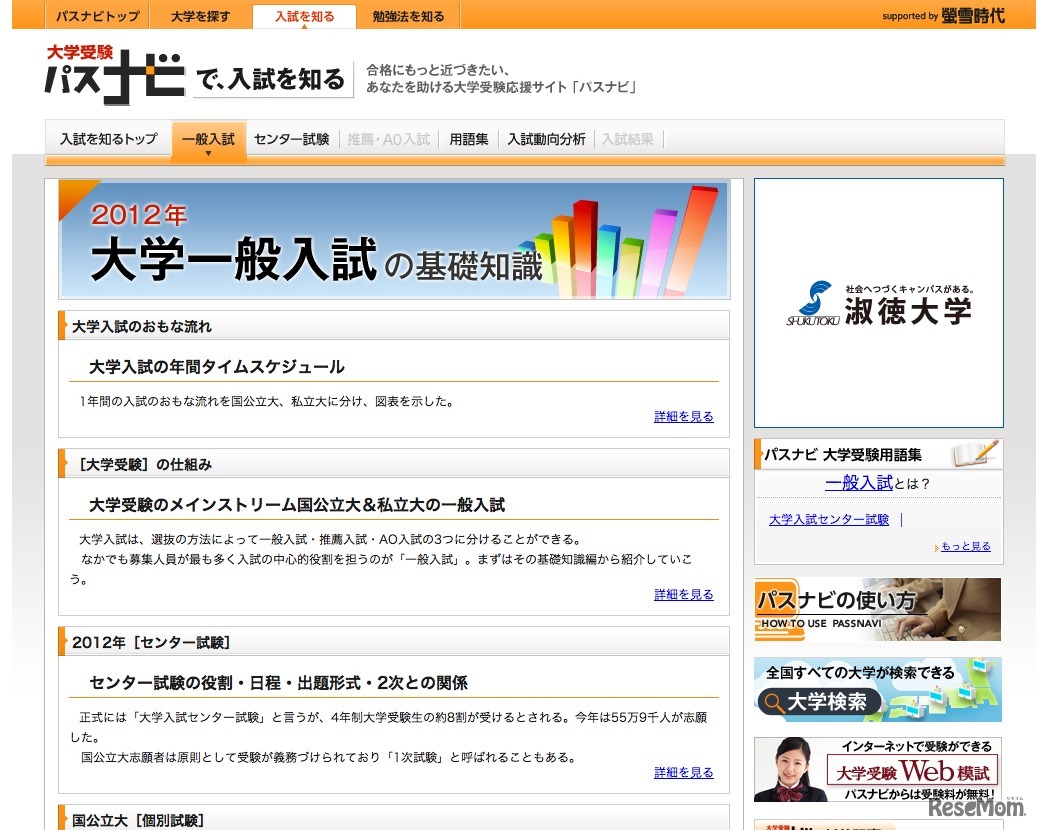The height and width of the screenshot is (830, 1039).
Task: Click 詳細を見る under 大学入試の年間タイムスケジュール
Action: [x=684, y=416]
